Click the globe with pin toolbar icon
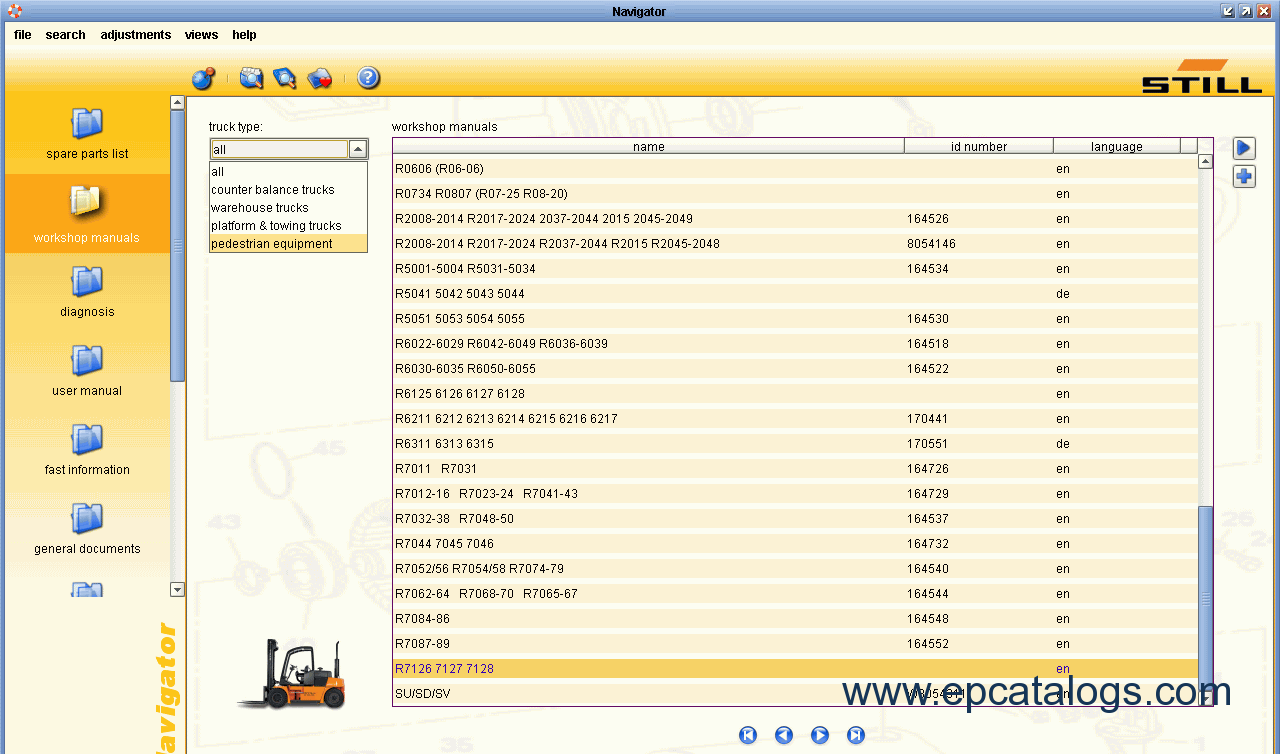The image size is (1280, 754). (x=204, y=78)
